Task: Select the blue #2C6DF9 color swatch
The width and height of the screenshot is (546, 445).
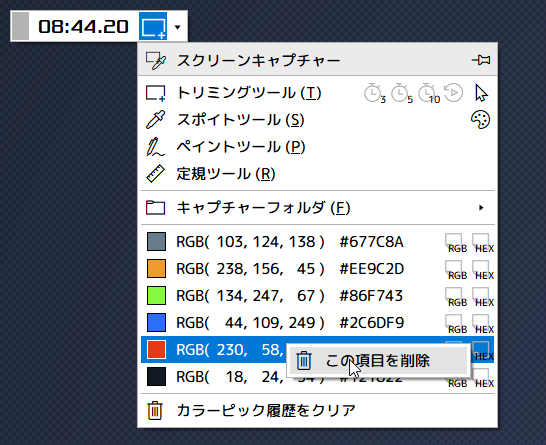Action: point(156,322)
